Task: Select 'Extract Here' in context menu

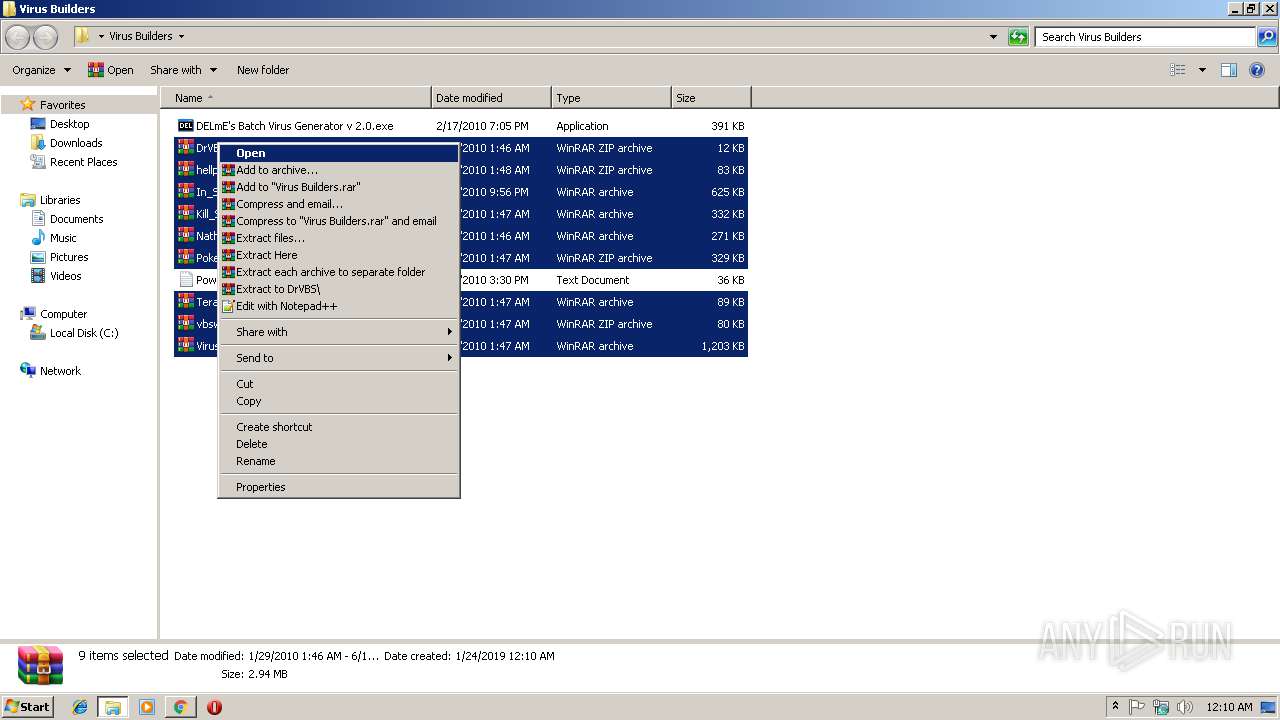Action: pyautogui.click(x=339, y=255)
